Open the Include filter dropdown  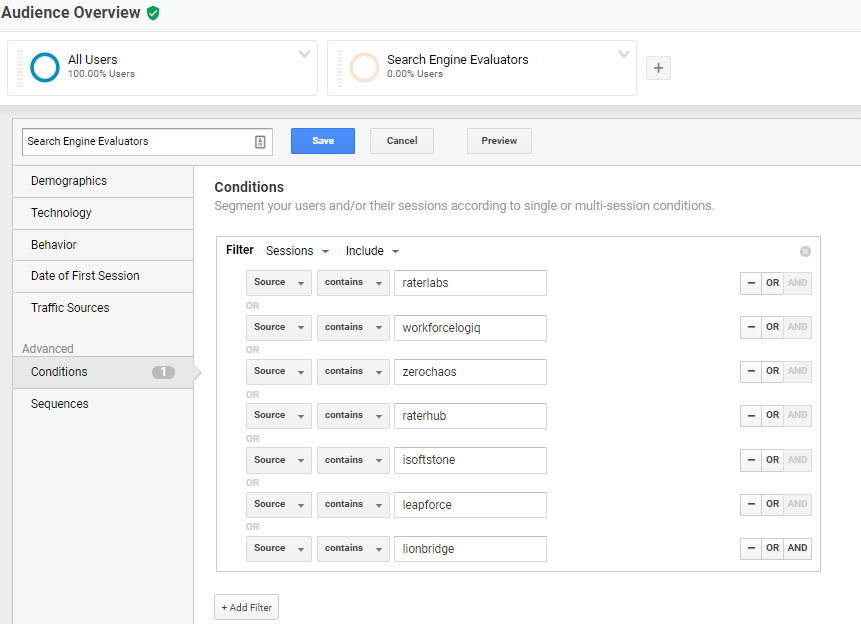coord(372,251)
